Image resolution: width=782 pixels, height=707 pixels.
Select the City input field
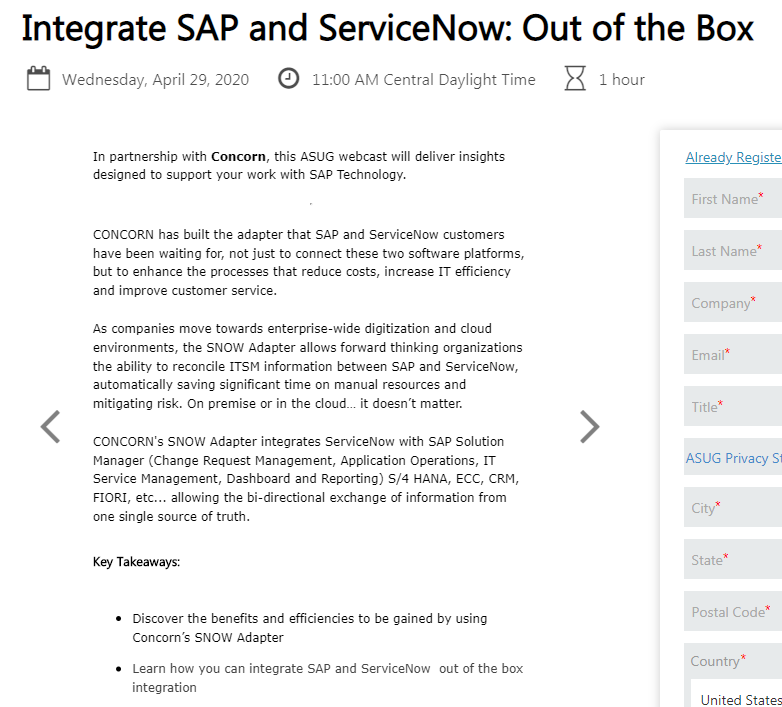(x=733, y=507)
